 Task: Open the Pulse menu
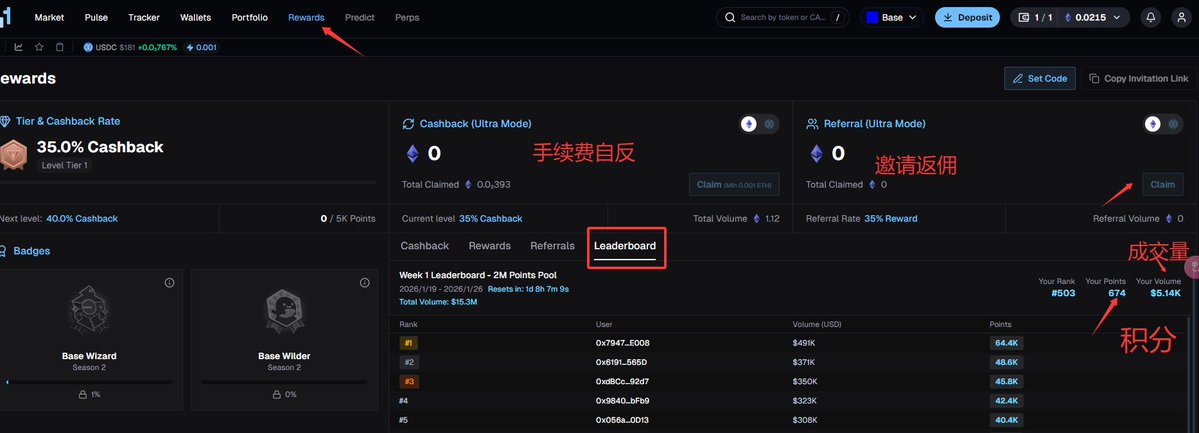pyautogui.click(x=96, y=18)
